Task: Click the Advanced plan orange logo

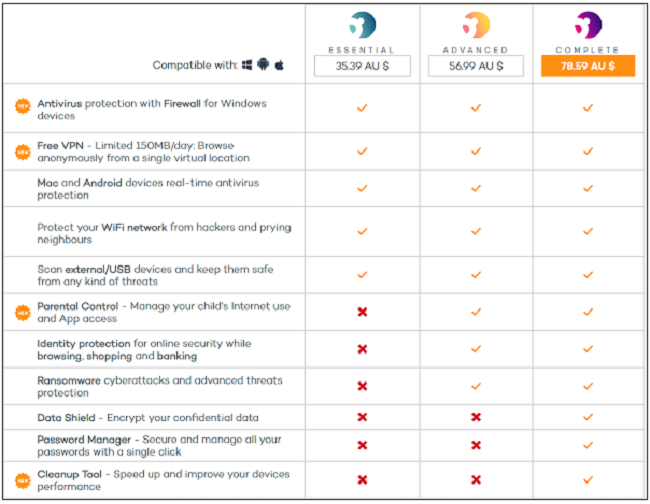Action: click(476, 25)
